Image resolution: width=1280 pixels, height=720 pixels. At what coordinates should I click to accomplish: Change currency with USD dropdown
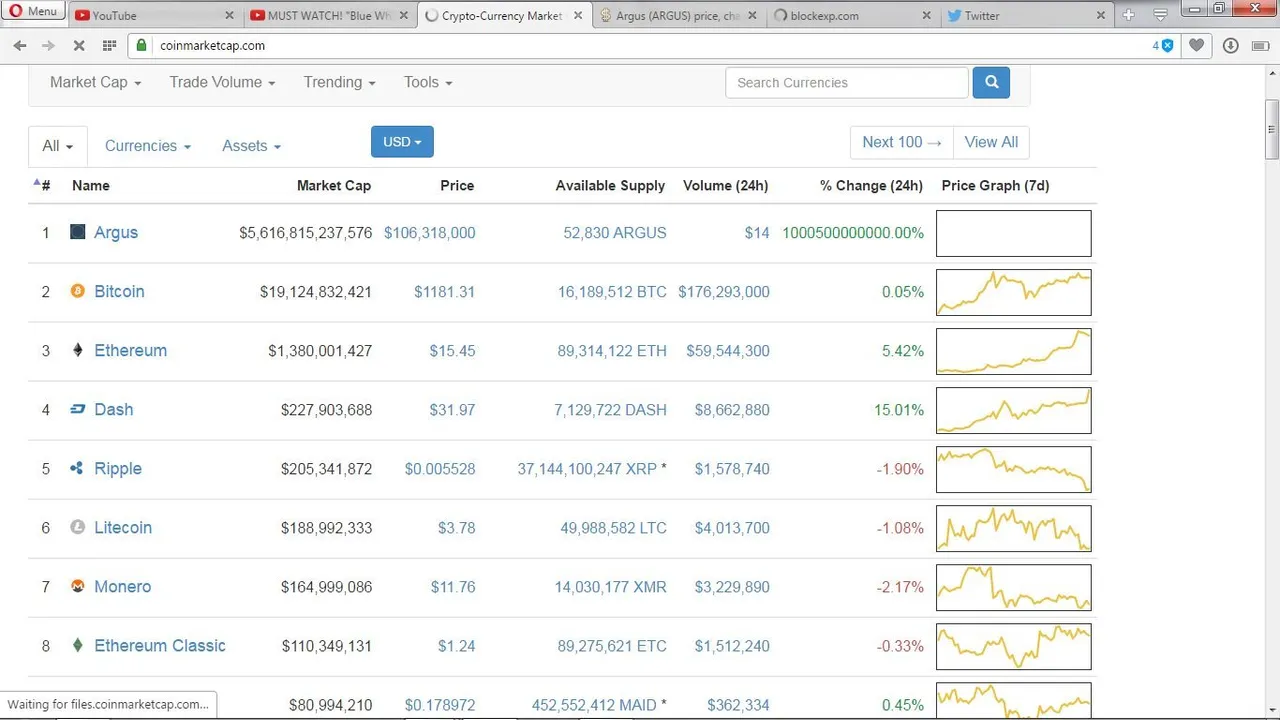click(x=402, y=142)
